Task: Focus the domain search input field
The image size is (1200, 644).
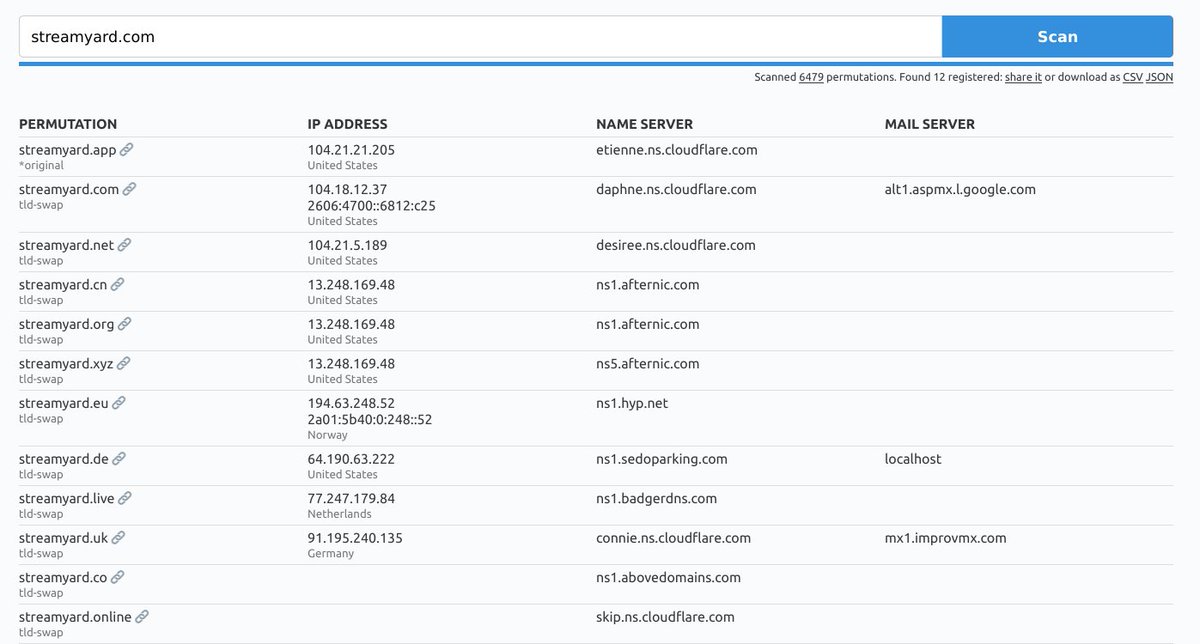Action: [480, 36]
